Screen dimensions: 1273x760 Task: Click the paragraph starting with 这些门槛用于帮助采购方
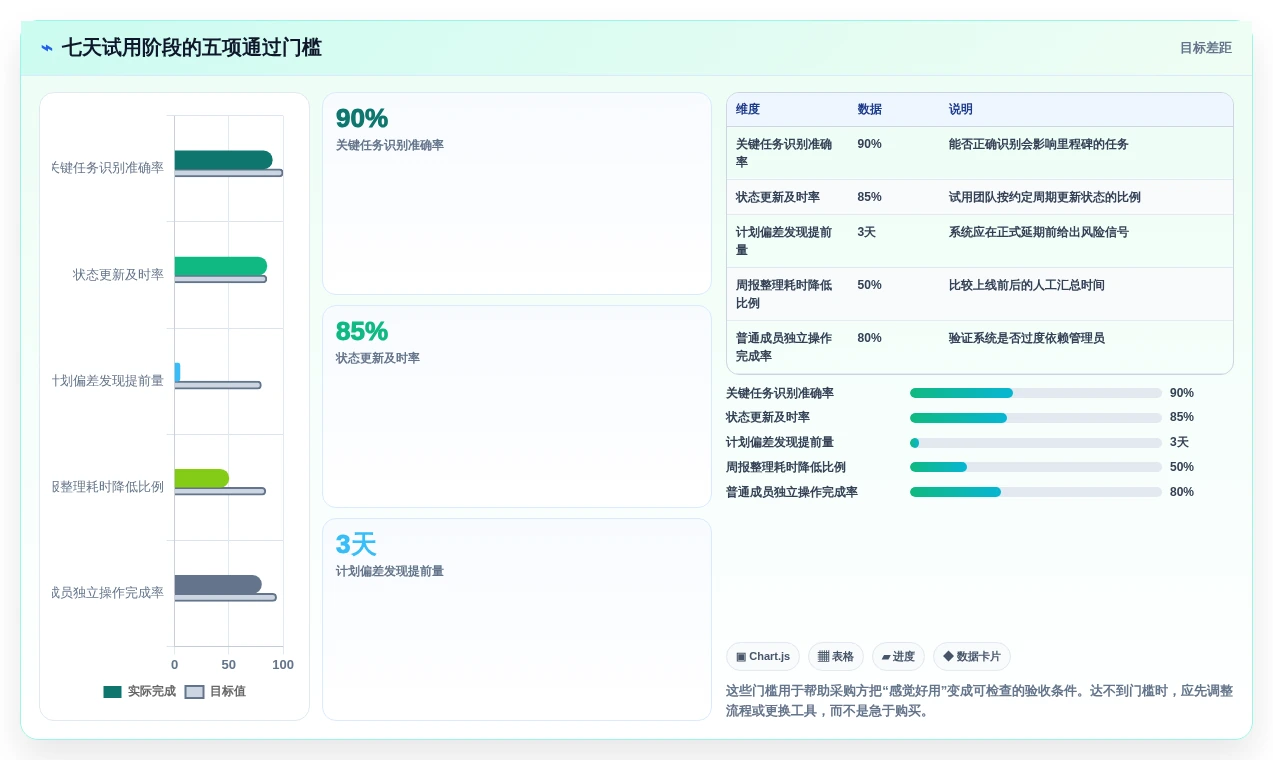click(x=979, y=701)
